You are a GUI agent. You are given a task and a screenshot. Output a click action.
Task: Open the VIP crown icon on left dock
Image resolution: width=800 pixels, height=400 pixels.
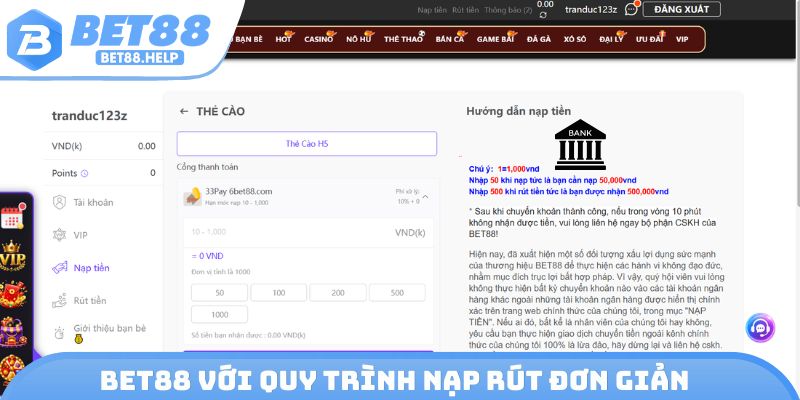coord(13,256)
